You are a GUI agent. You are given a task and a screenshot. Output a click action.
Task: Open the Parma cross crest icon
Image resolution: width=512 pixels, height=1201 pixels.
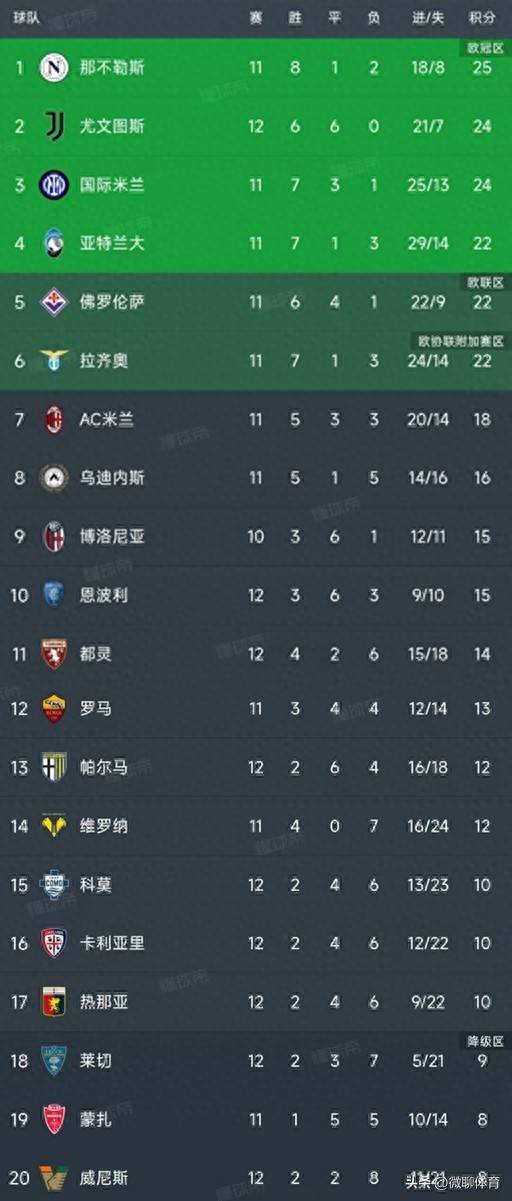(53, 768)
